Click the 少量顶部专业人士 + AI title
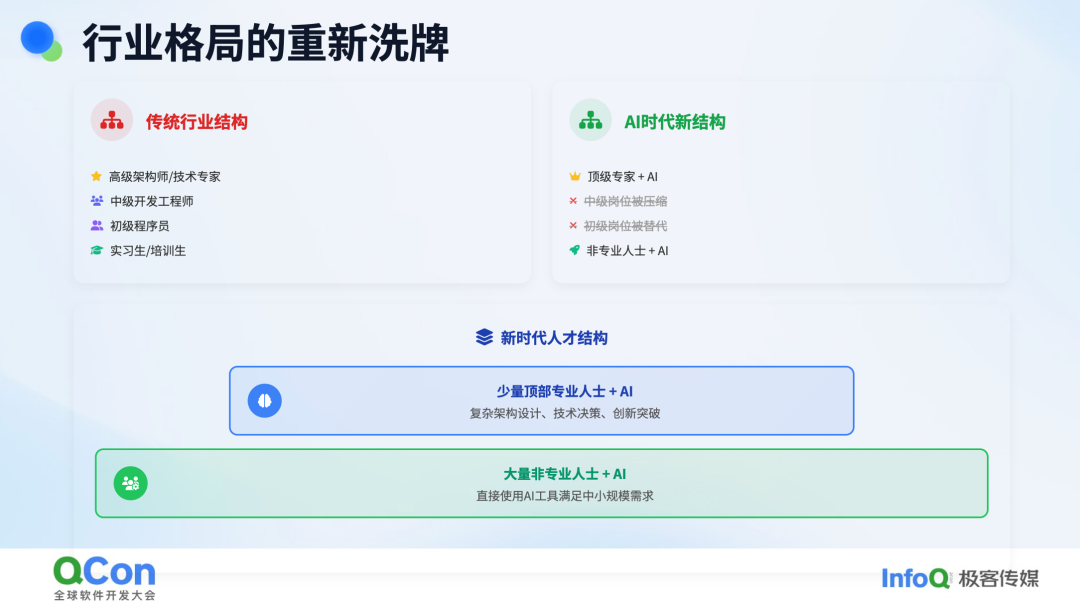The height and width of the screenshot is (607, 1080). tap(564, 391)
